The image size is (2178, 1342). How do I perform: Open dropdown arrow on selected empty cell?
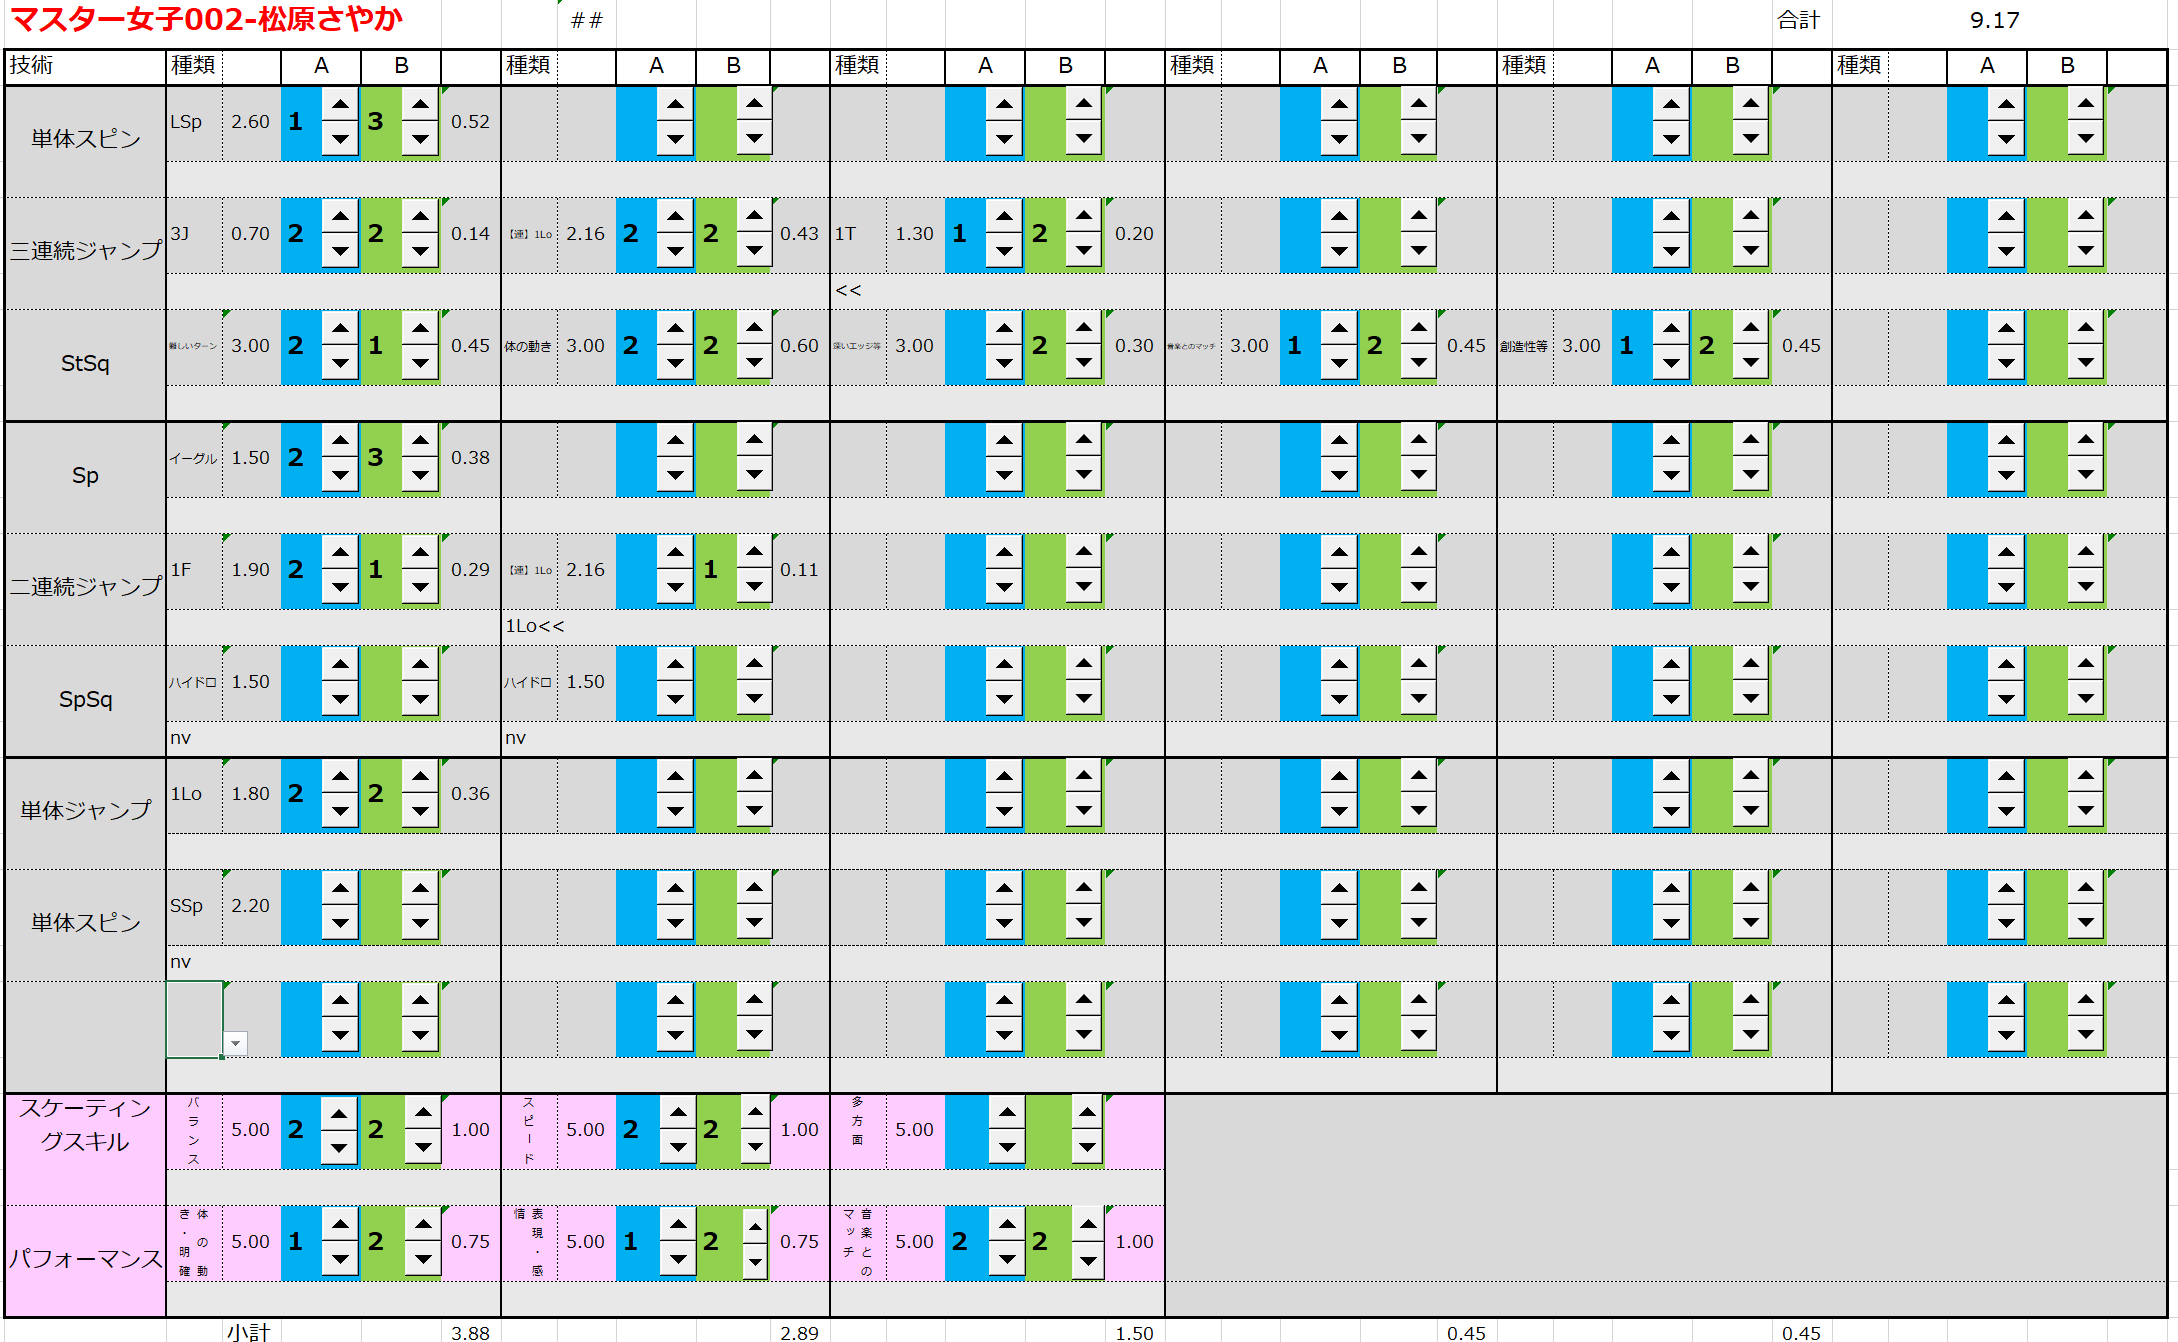235,1044
